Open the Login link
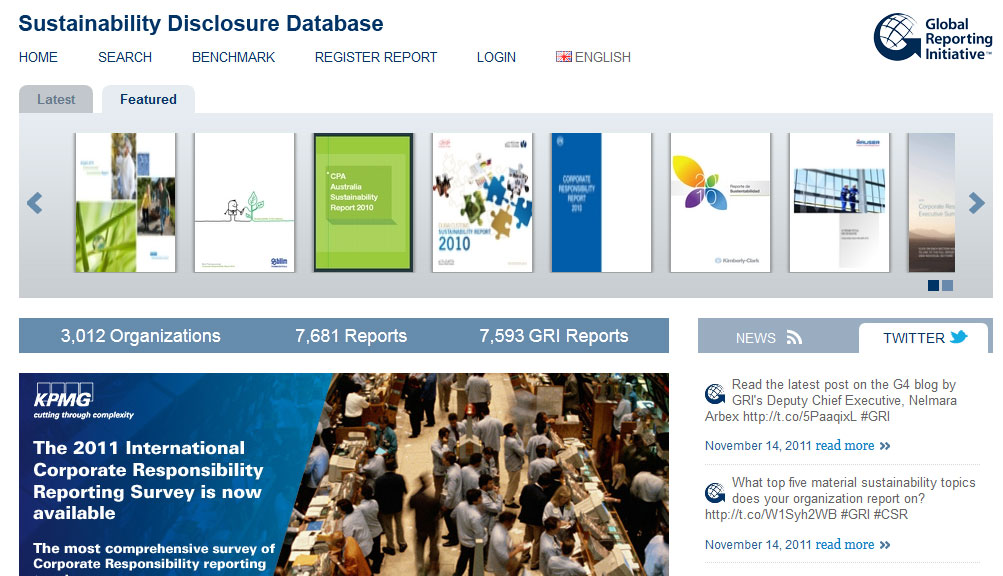Viewport: 1003px width, 576px height. pyautogui.click(x=496, y=57)
